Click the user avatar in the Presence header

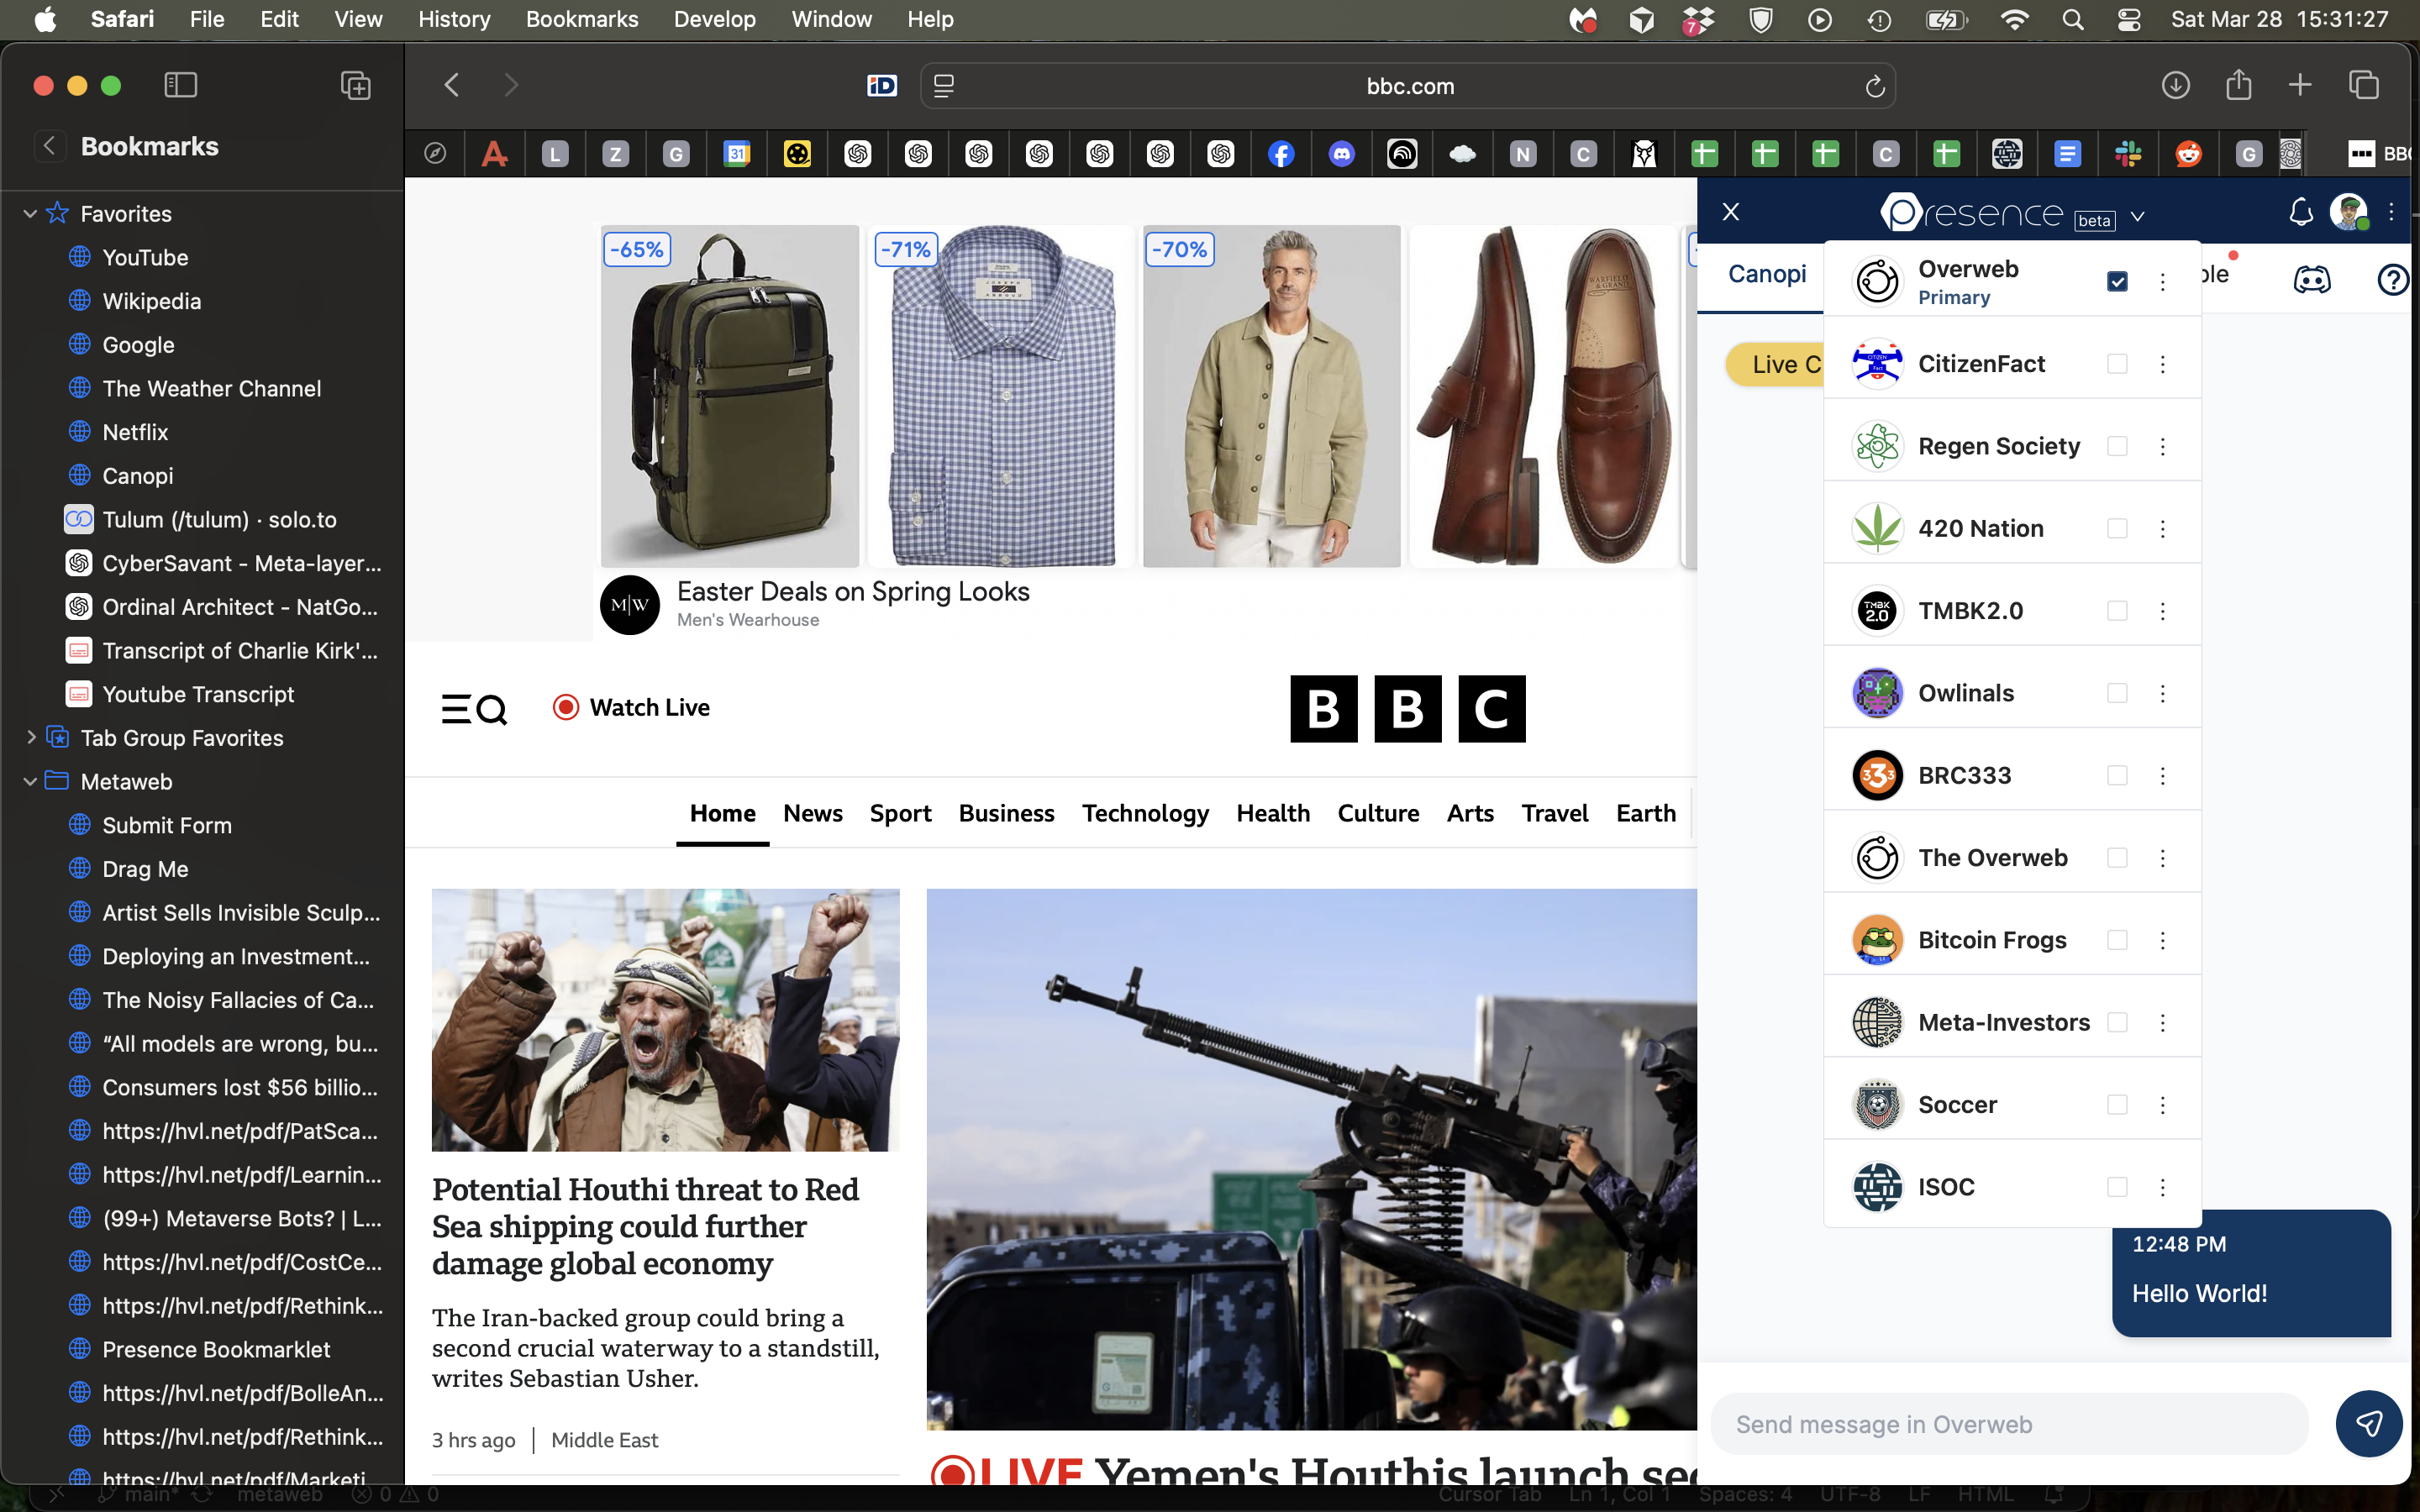[2351, 212]
